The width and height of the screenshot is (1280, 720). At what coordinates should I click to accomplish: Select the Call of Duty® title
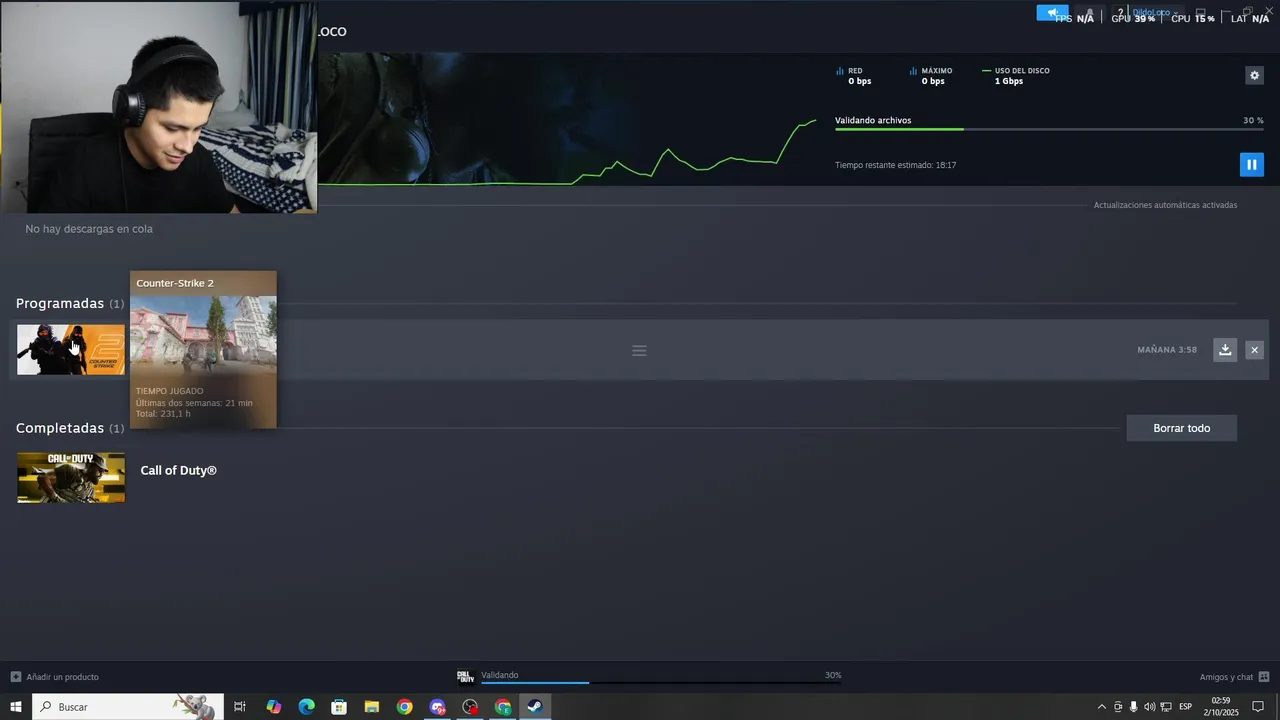tap(178, 470)
